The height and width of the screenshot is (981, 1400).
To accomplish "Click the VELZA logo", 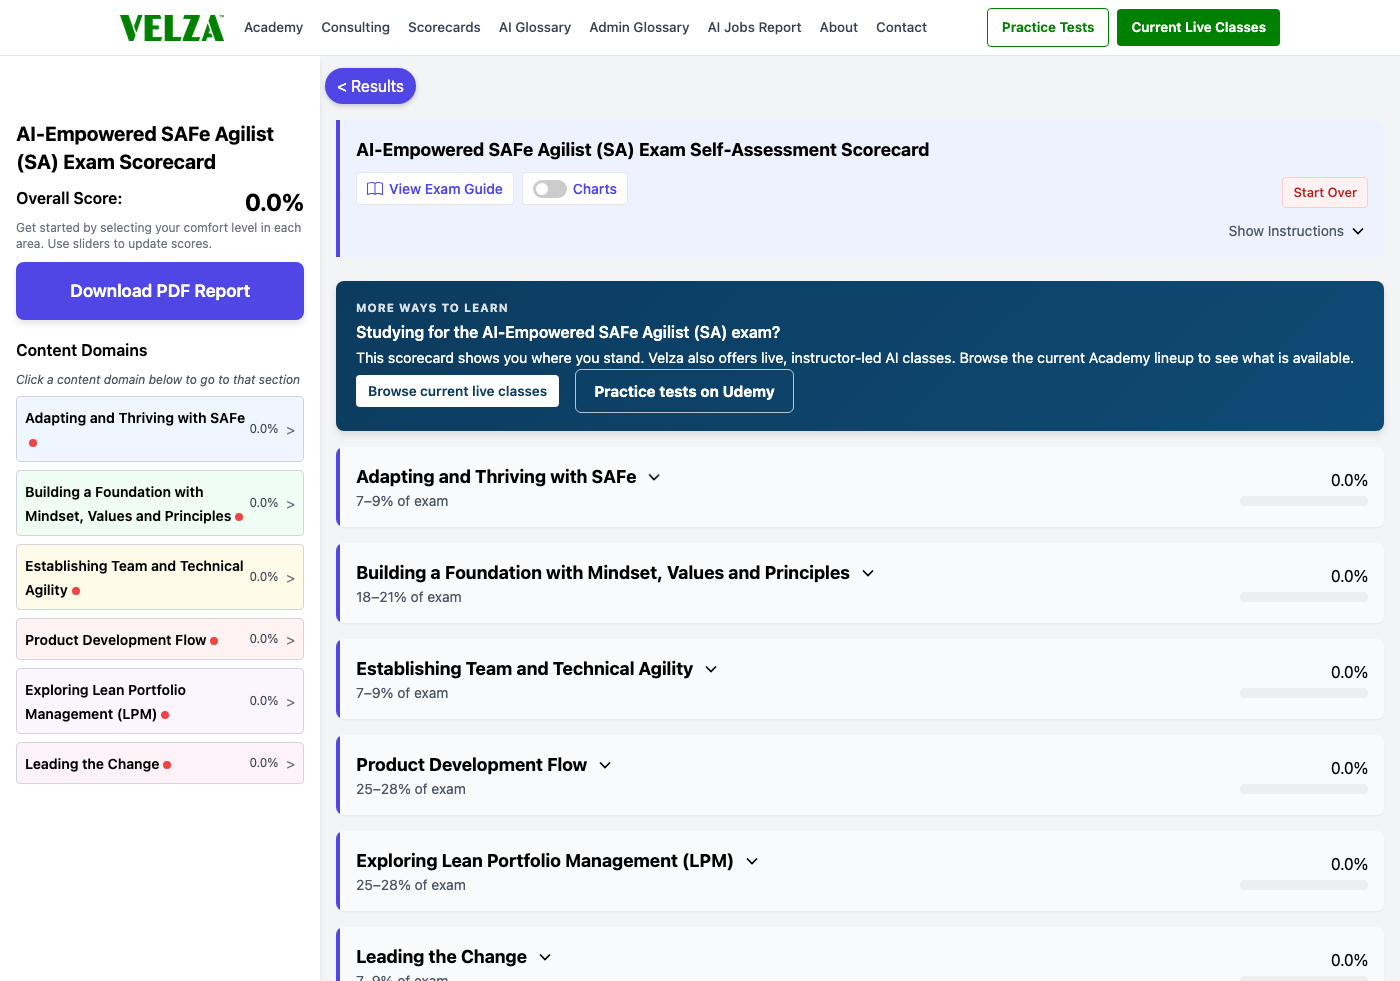I will [172, 28].
